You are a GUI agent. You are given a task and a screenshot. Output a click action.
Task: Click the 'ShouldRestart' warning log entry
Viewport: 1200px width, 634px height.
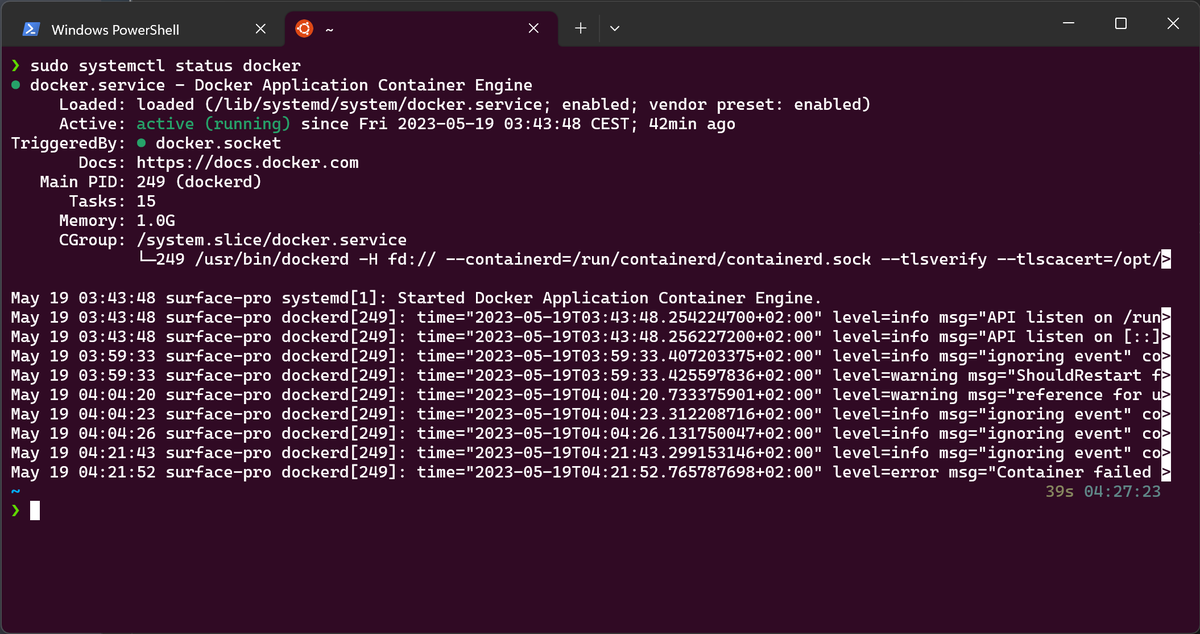591,375
